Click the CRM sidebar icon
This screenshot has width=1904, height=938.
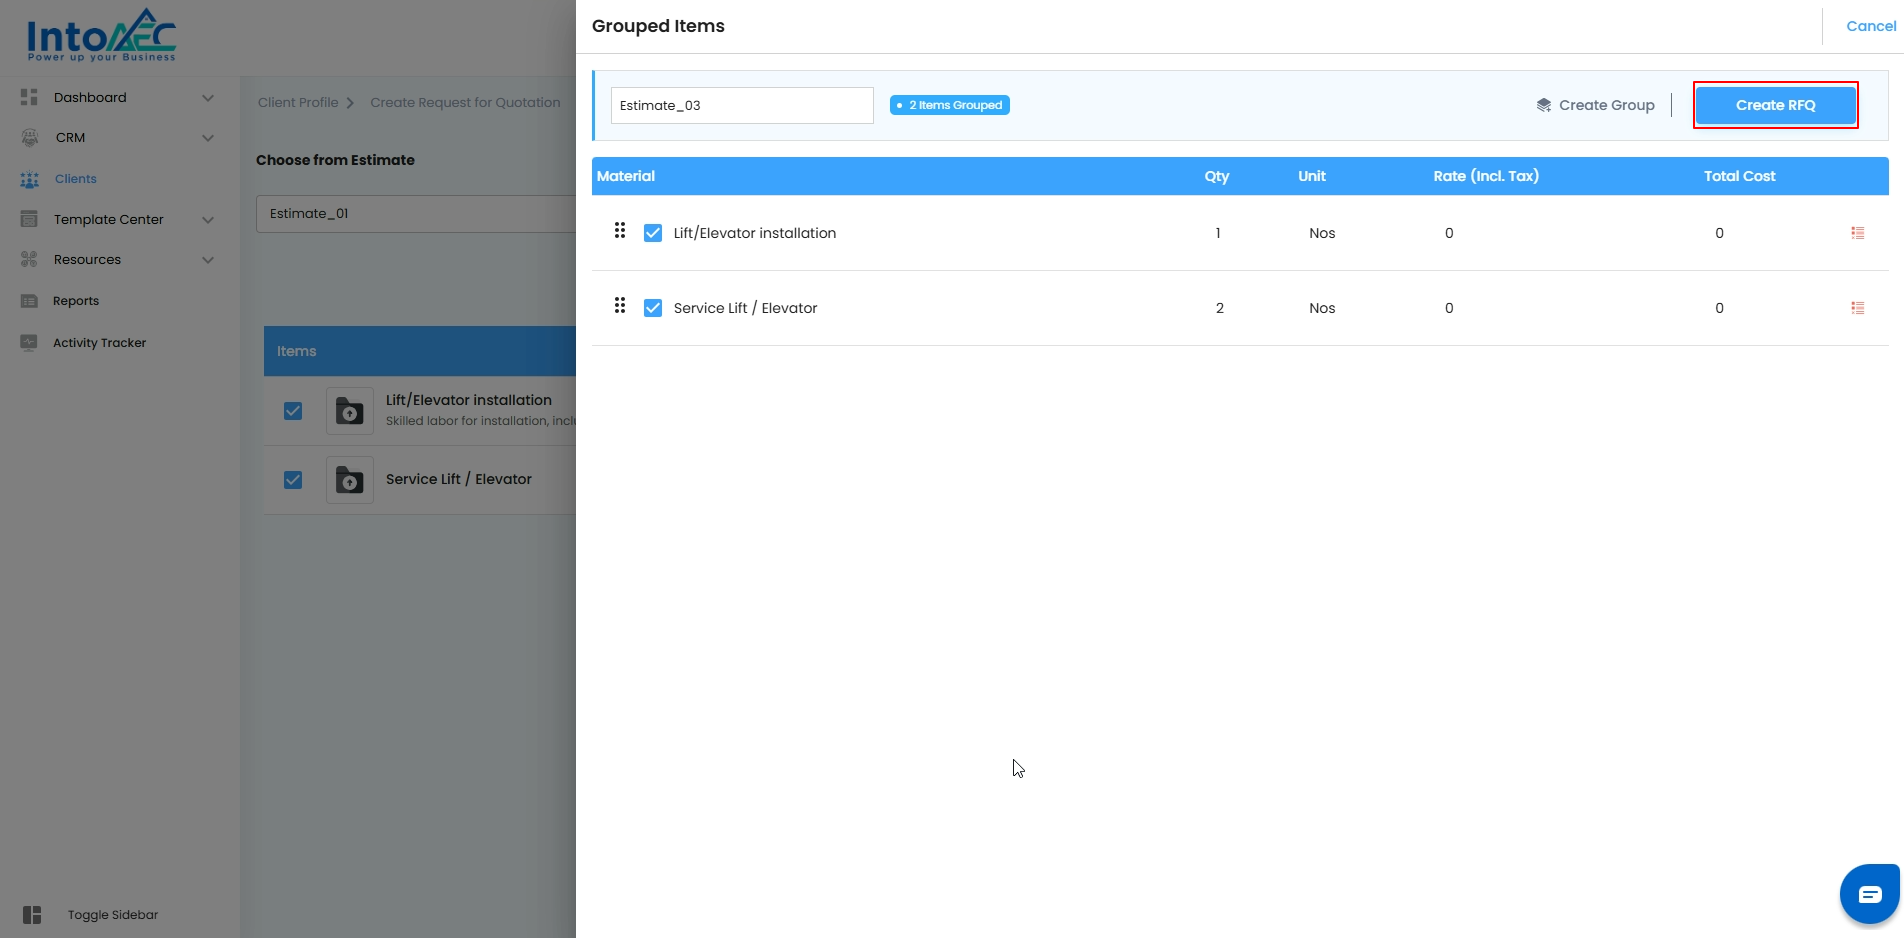30,138
